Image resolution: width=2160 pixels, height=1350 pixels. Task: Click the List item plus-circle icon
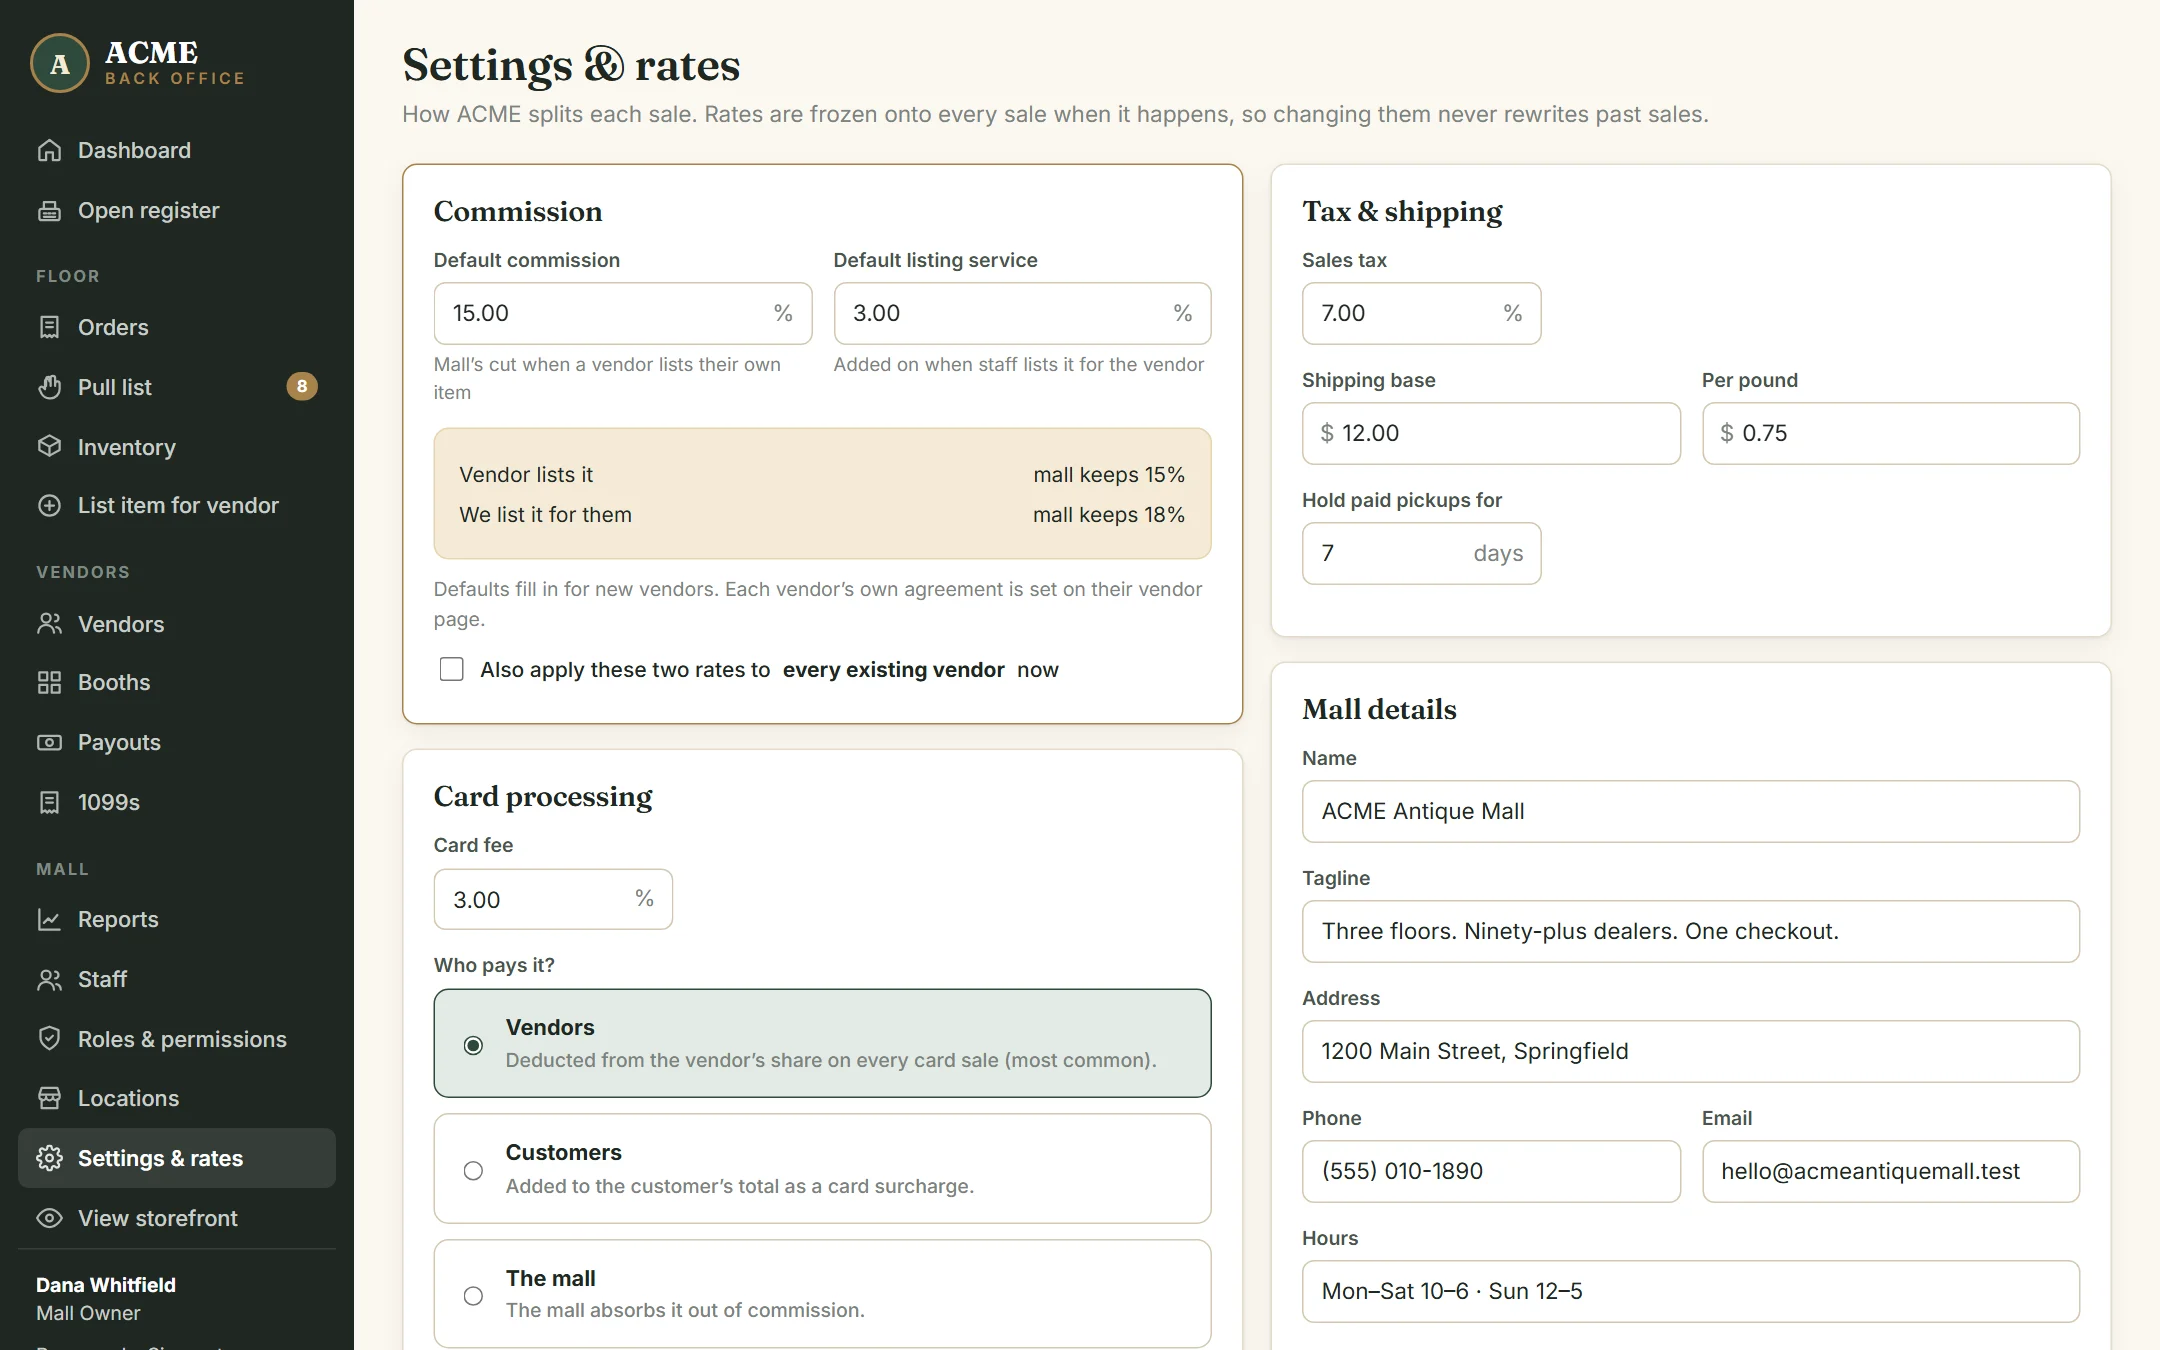click(49, 505)
